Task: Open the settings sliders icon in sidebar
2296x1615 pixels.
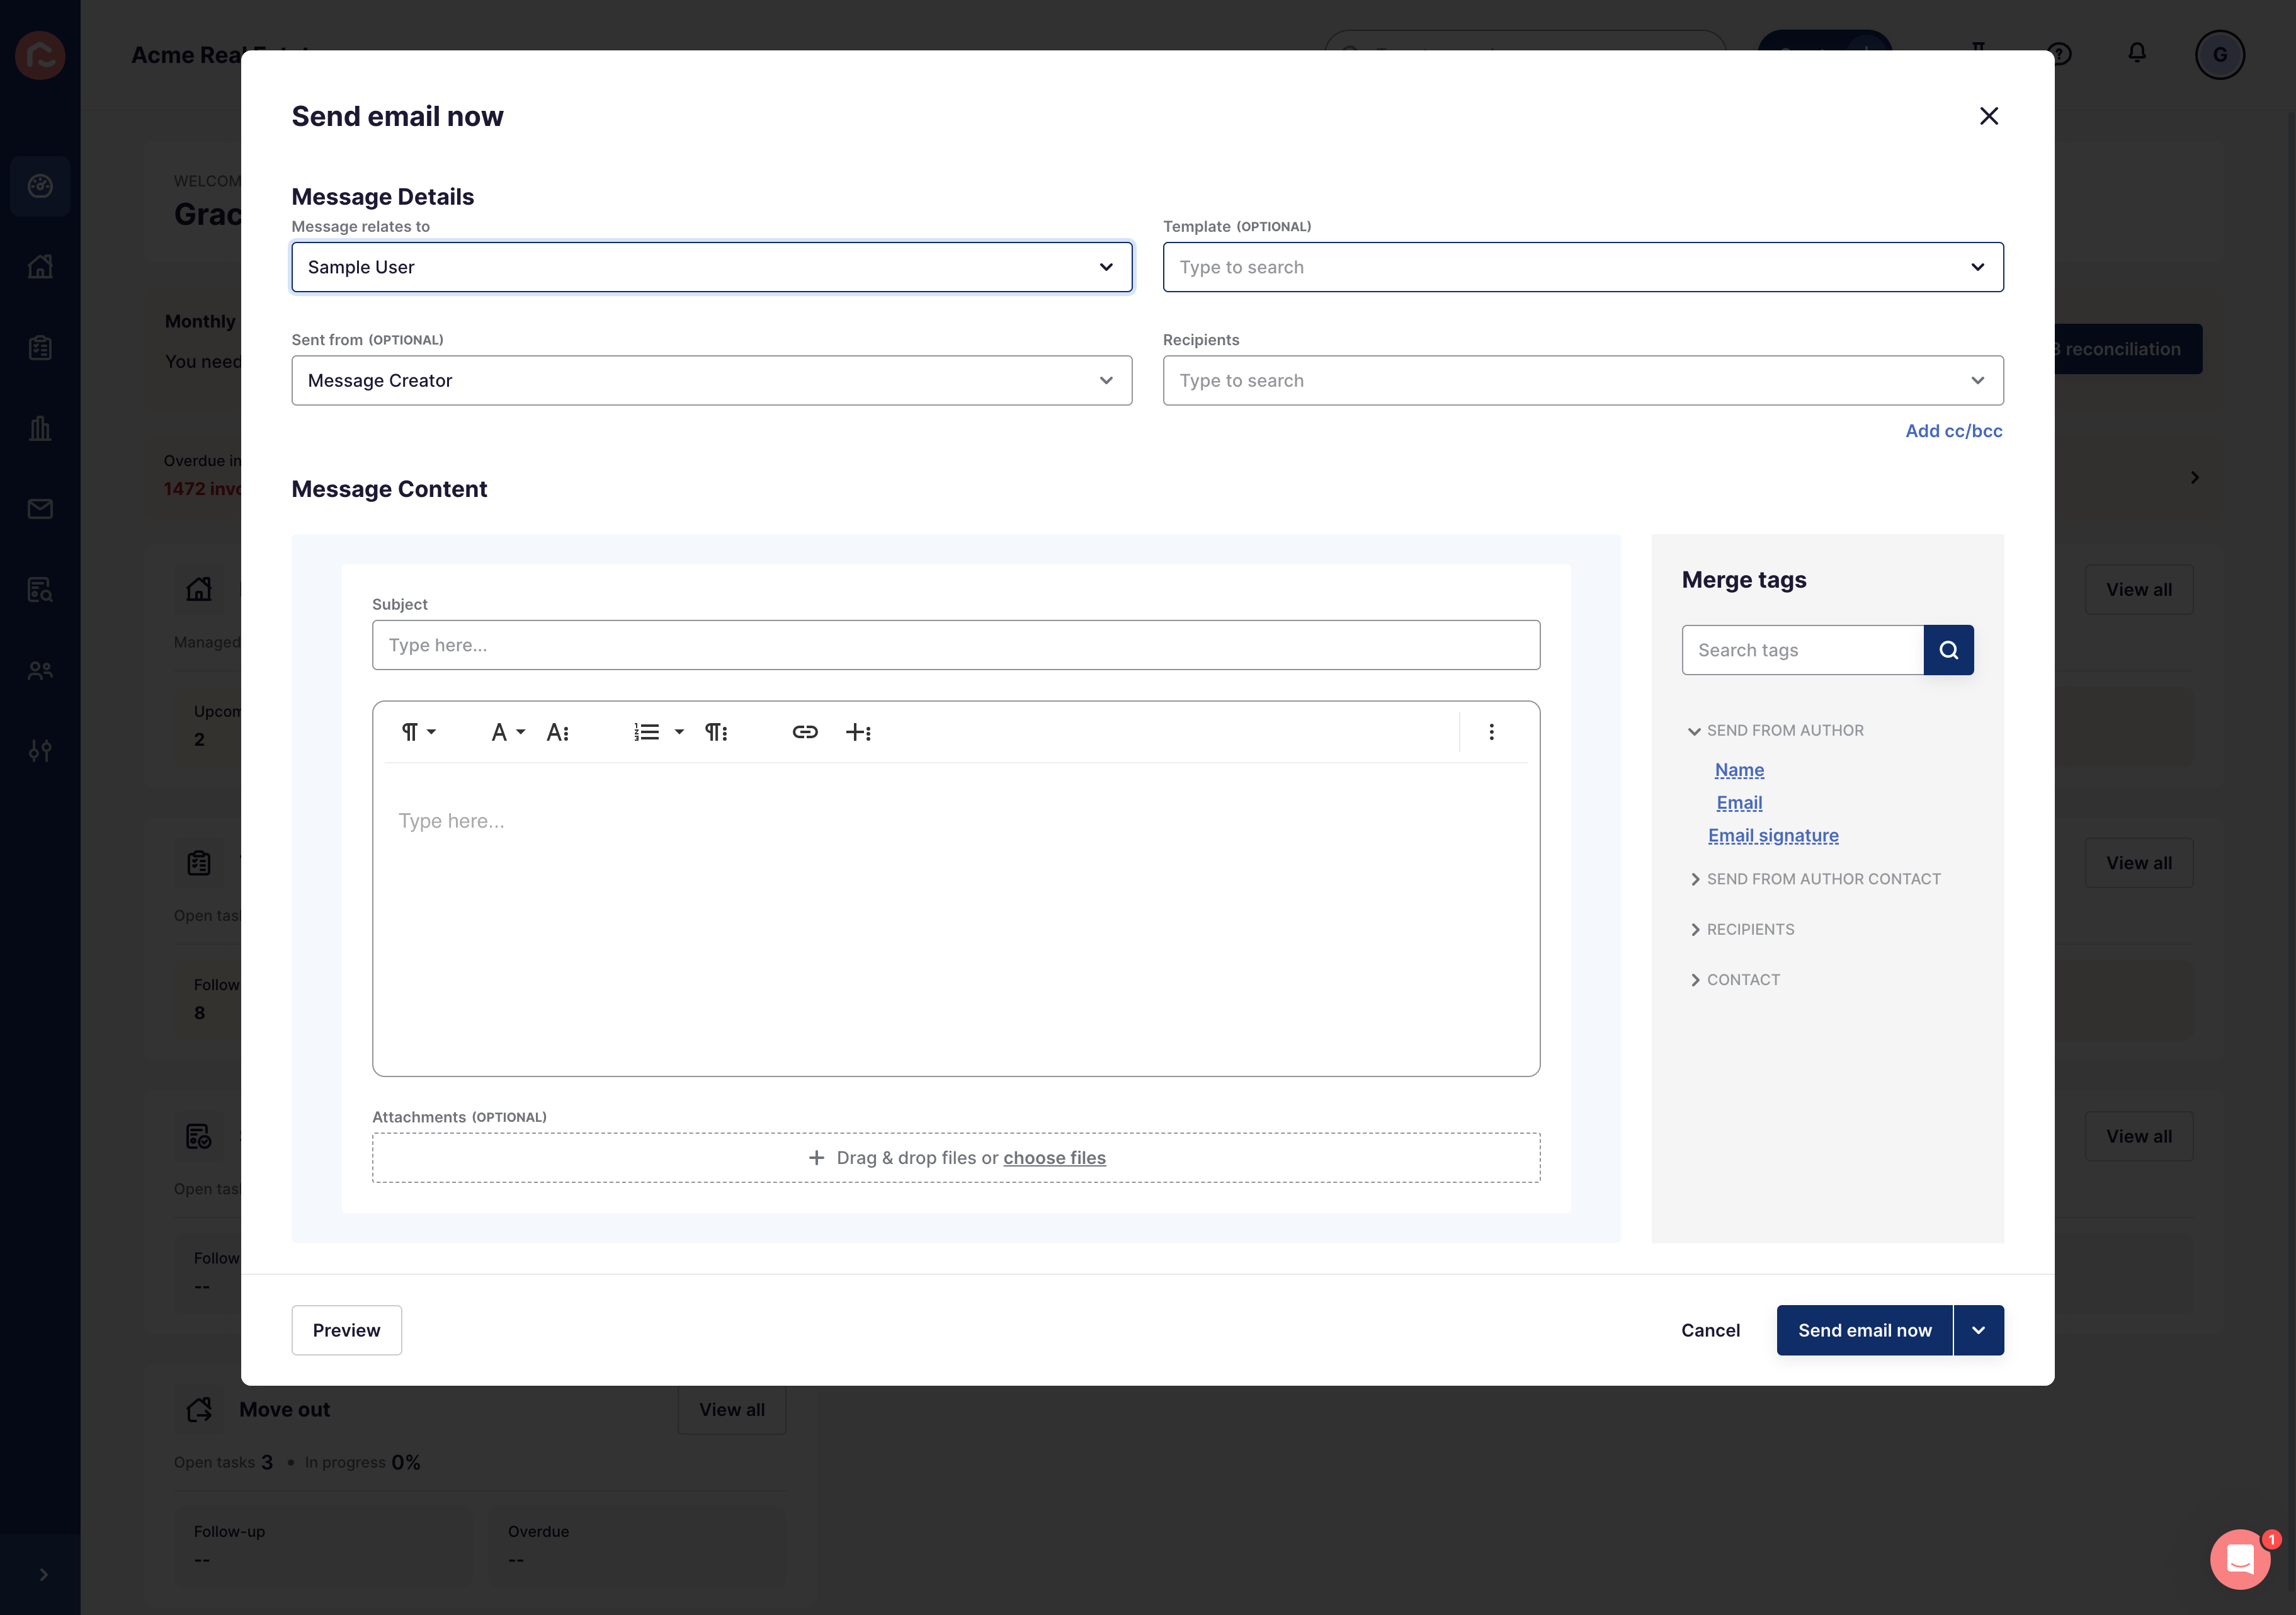Action: click(x=40, y=751)
